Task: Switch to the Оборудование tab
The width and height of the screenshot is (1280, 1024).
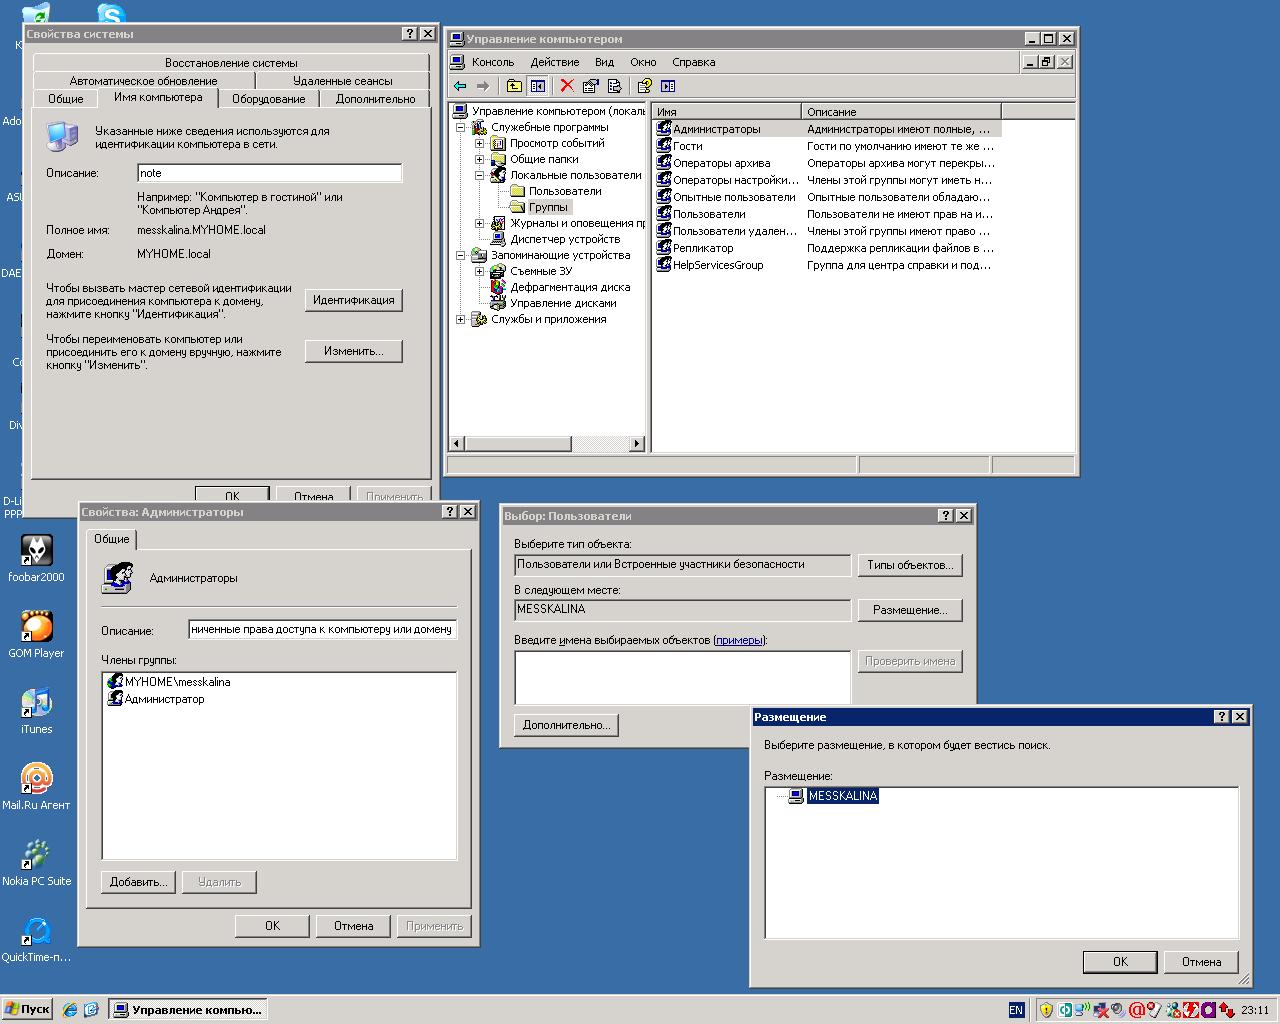Action: click(268, 99)
